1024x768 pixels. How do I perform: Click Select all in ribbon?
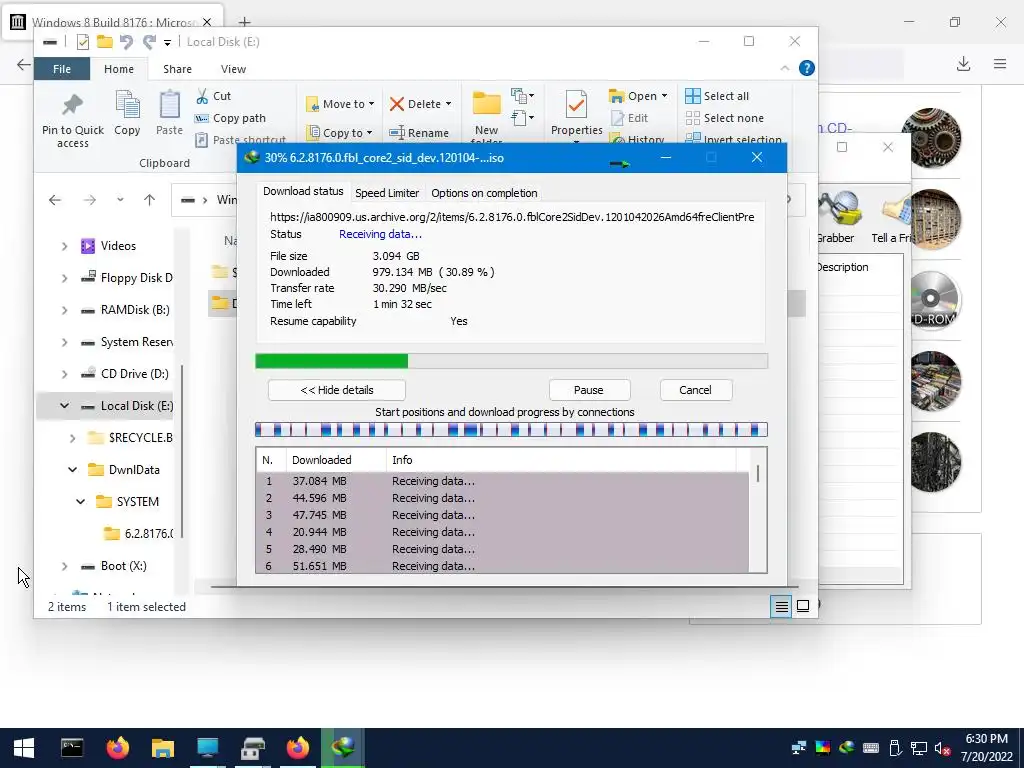point(717,96)
